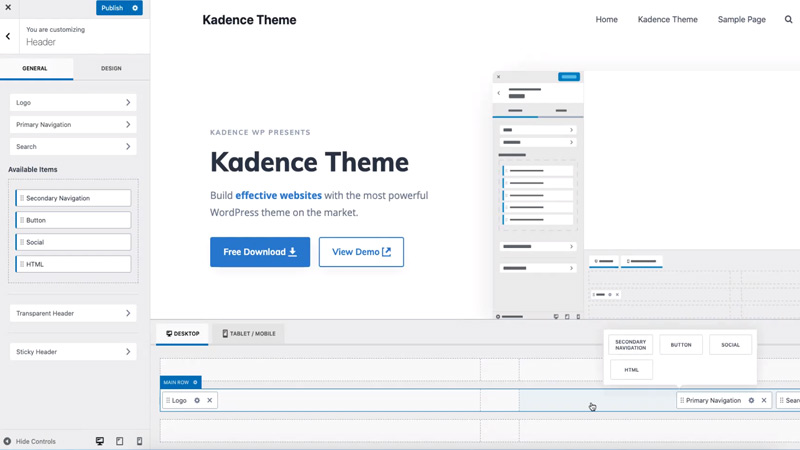800x450 pixels.
Task: Open Logo item settings gear in builder
Action: [197, 401]
